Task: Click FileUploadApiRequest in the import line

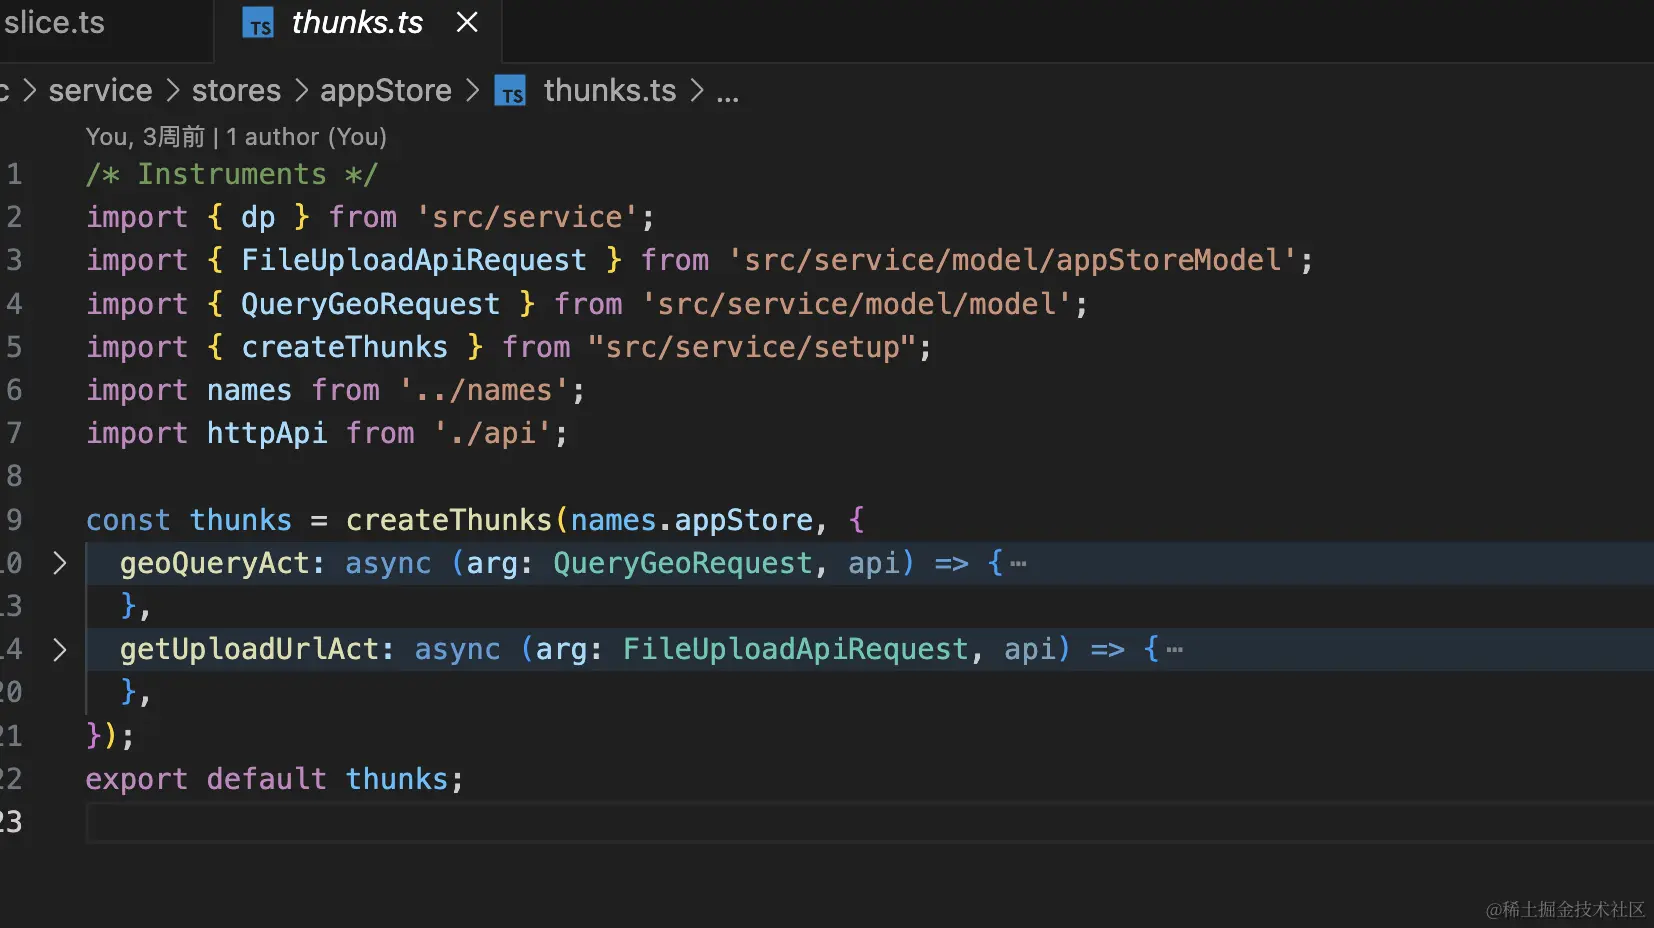Action: [413, 261]
